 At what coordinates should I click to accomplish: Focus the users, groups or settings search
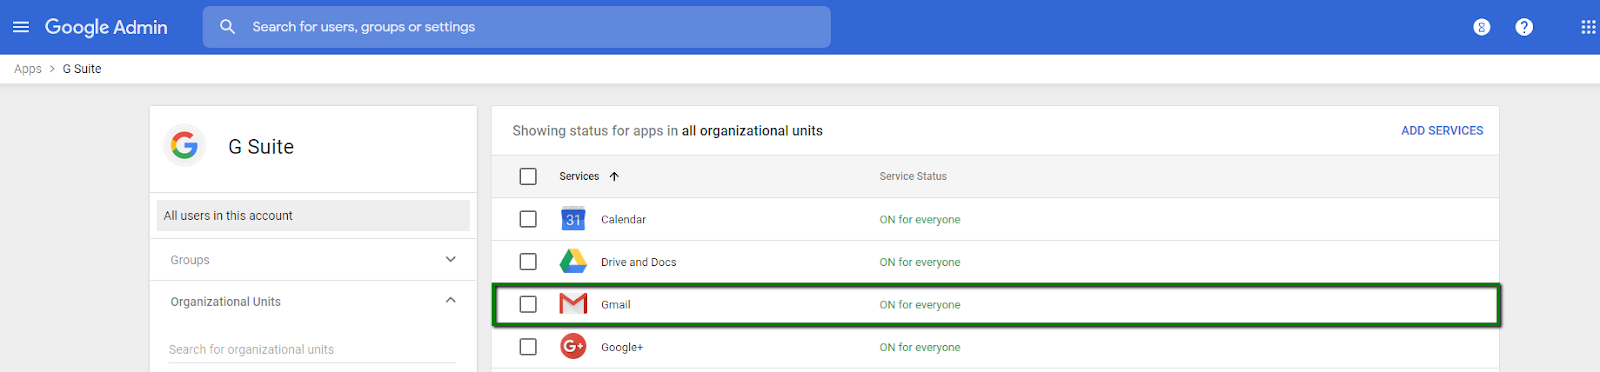[x=516, y=27]
